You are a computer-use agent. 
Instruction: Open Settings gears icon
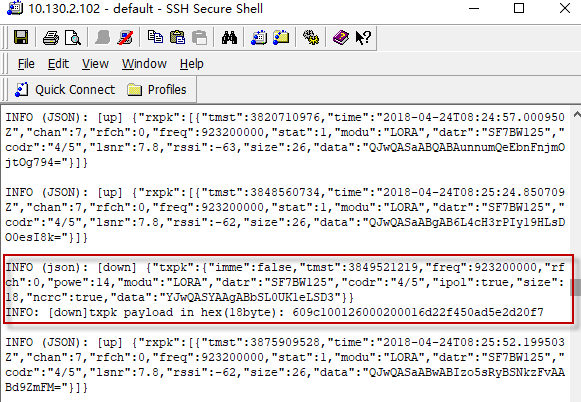coord(311,37)
